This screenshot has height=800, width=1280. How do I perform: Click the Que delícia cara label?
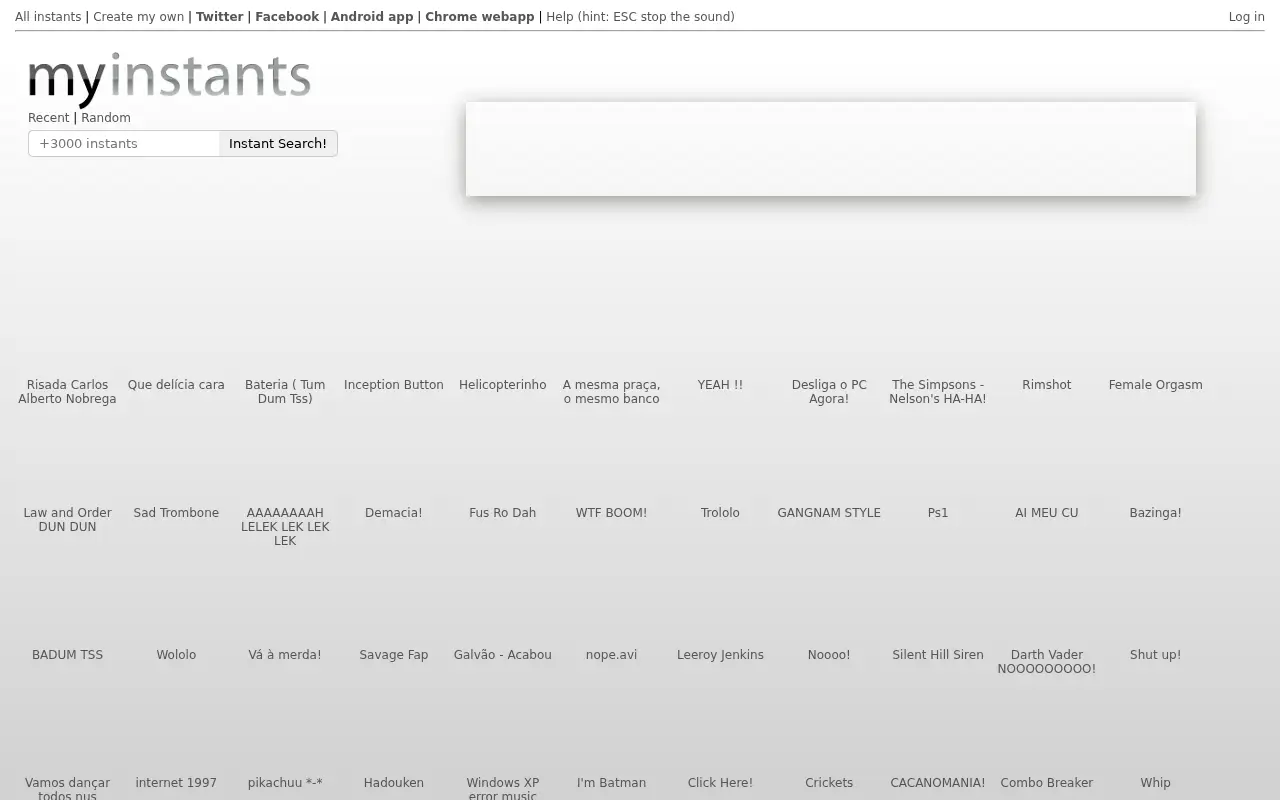[x=176, y=385]
